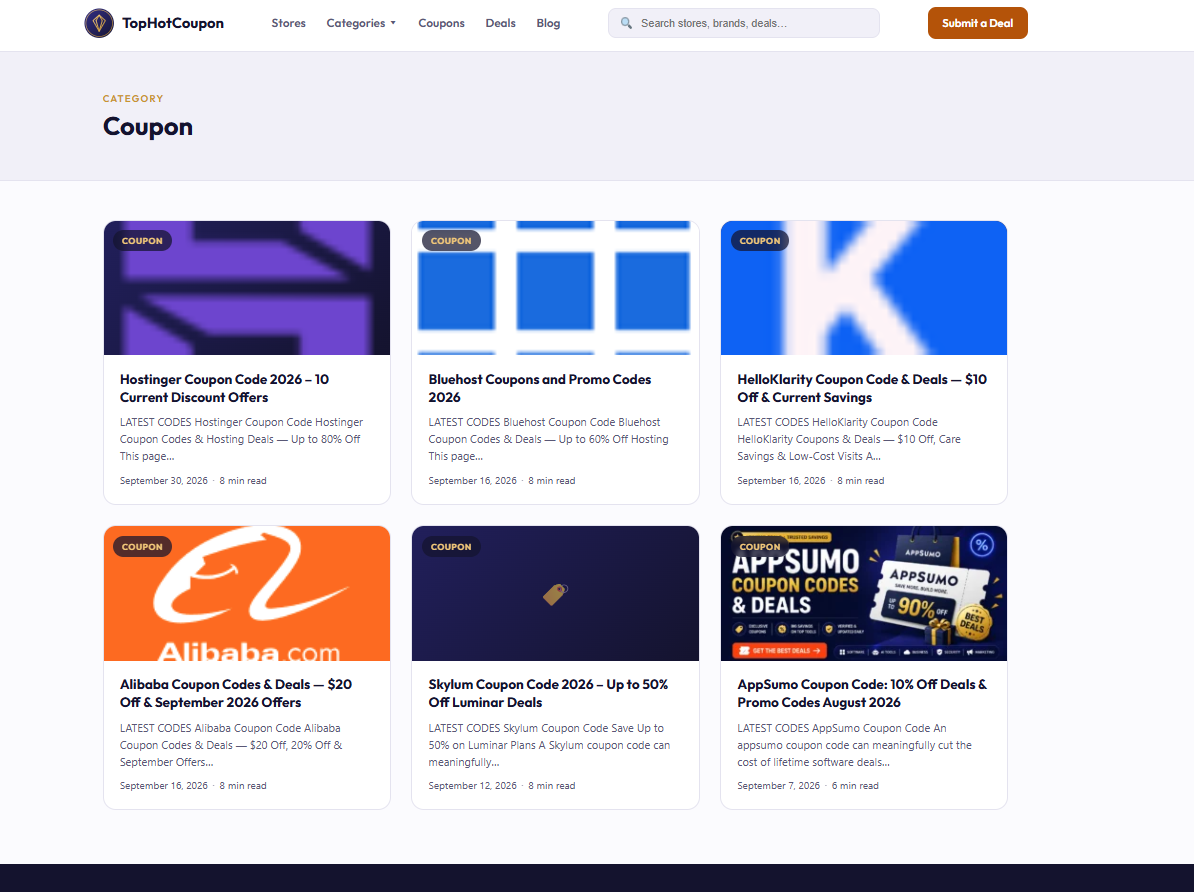This screenshot has height=892, width=1194.
Task: Open the Bluehost card thumbnail image
Action: click(555, 288)
